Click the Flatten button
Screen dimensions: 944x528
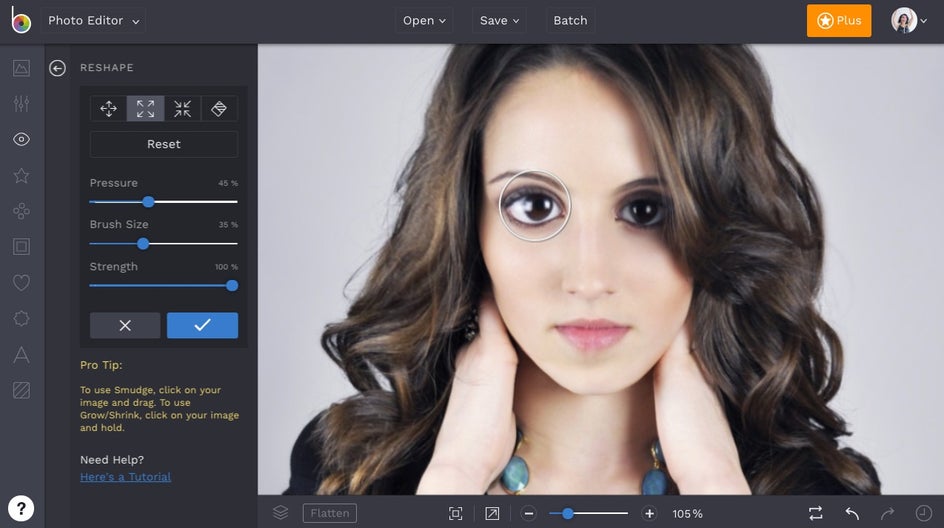(x=330, y=513)
